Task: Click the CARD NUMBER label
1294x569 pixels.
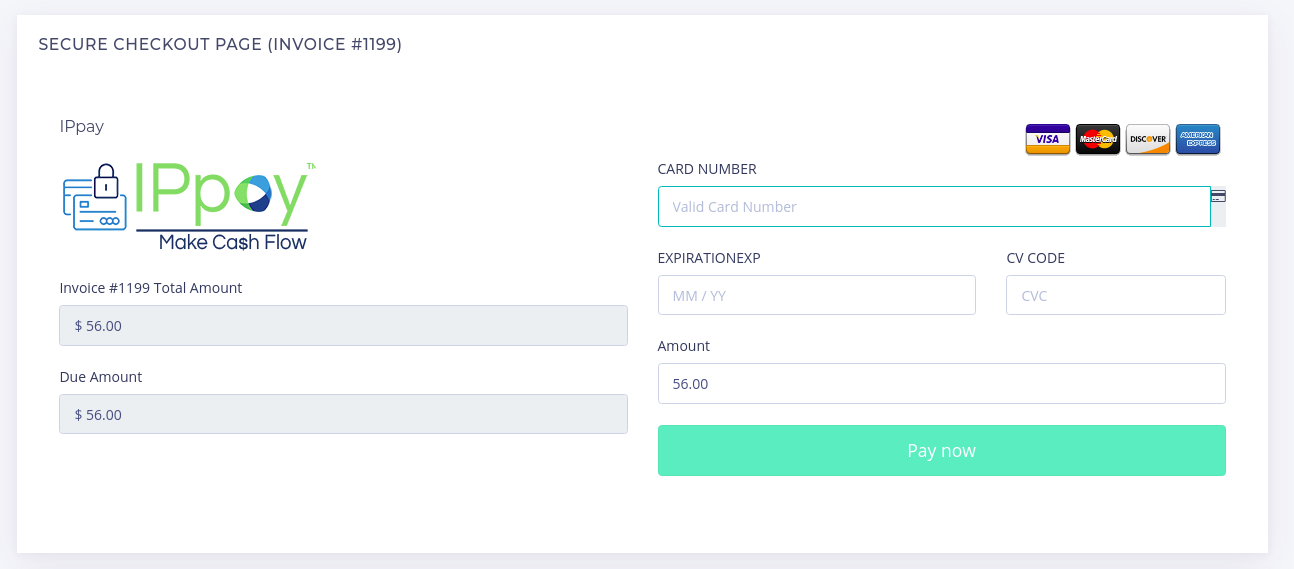Action: pyautogui.click(x=707, y=169)
